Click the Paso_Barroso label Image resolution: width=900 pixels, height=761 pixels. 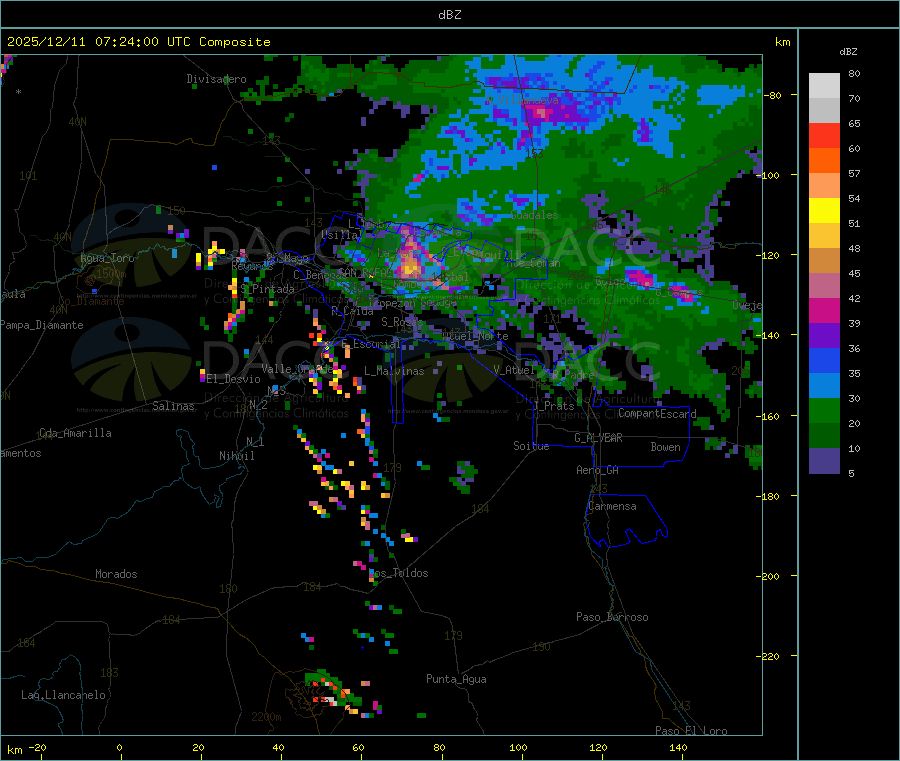click(x=612, y=618)
